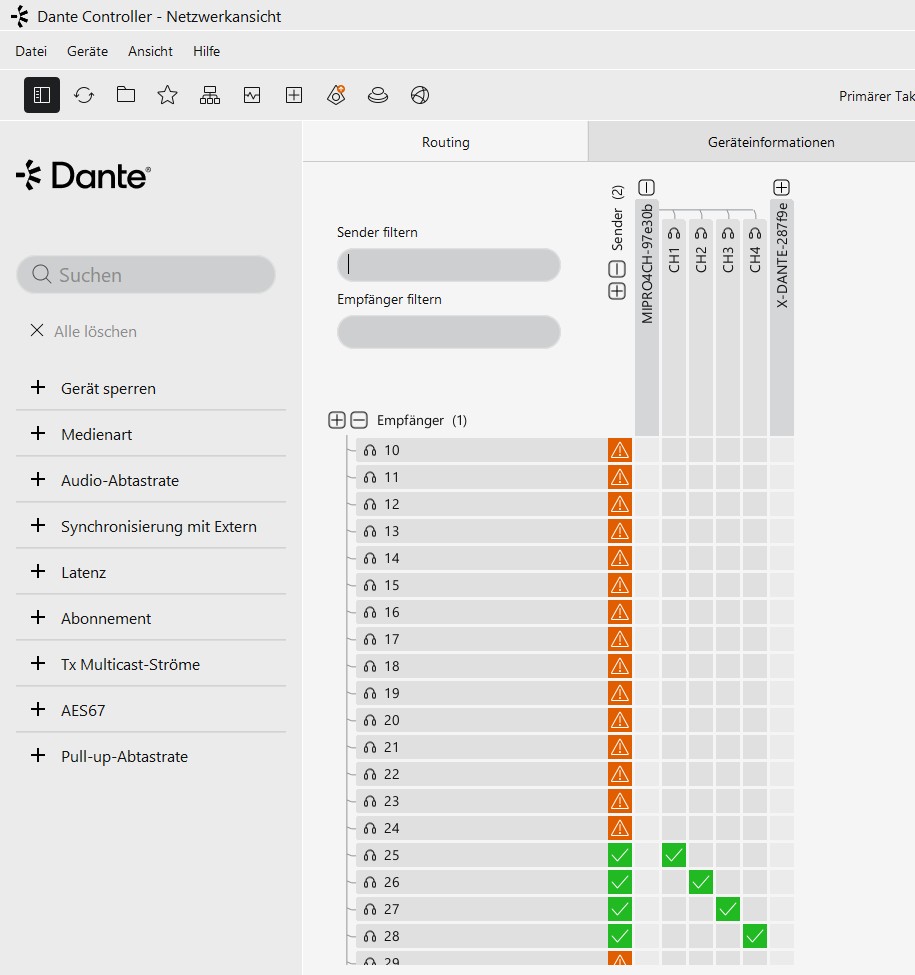Click the star favorites toolbar icon
915x975 pixels.
[x=167, y=95]
